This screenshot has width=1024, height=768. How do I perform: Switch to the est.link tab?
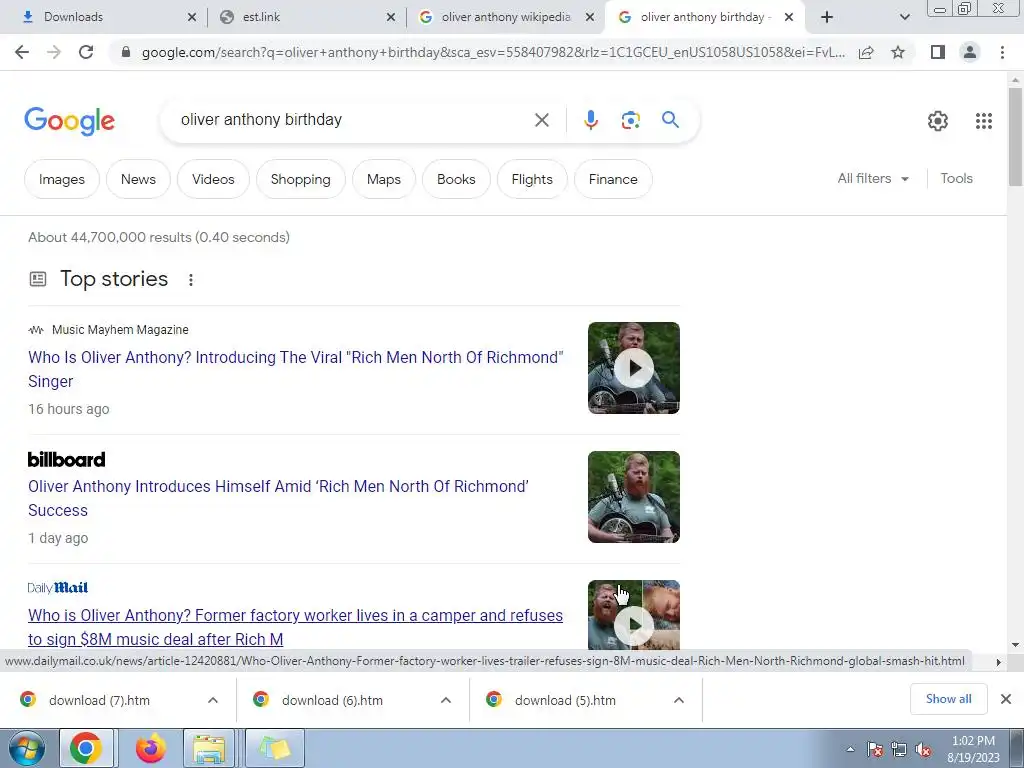coord(304,17)
